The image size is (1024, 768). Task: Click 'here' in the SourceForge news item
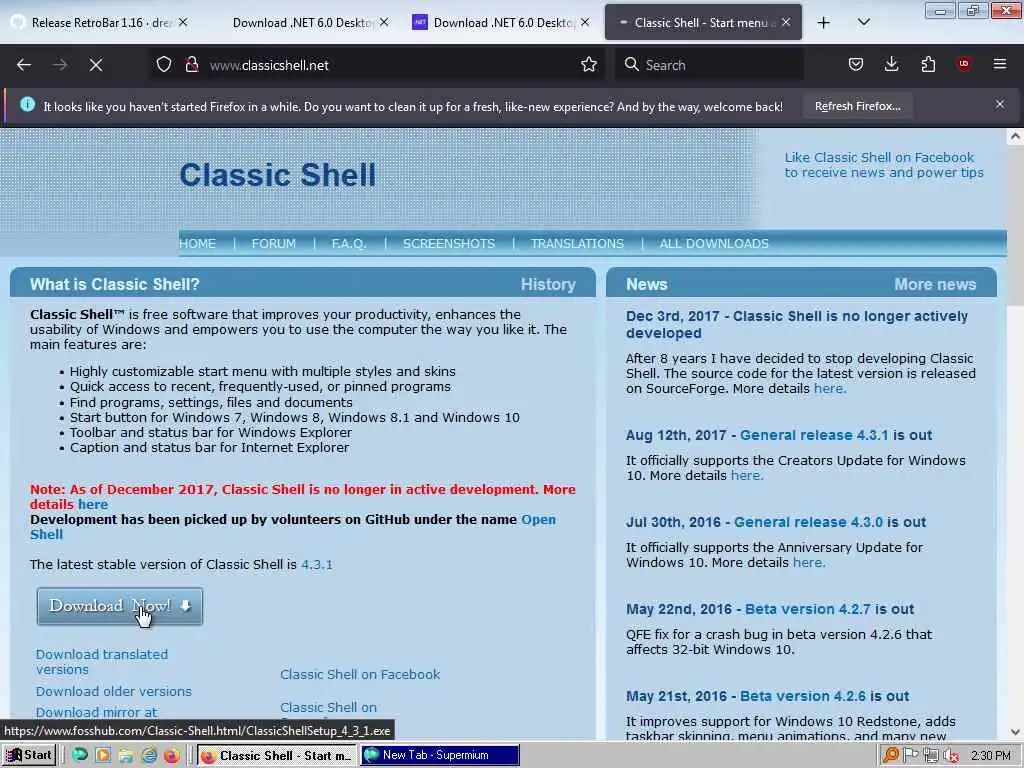pyautogui.click(x=829, y=389)
